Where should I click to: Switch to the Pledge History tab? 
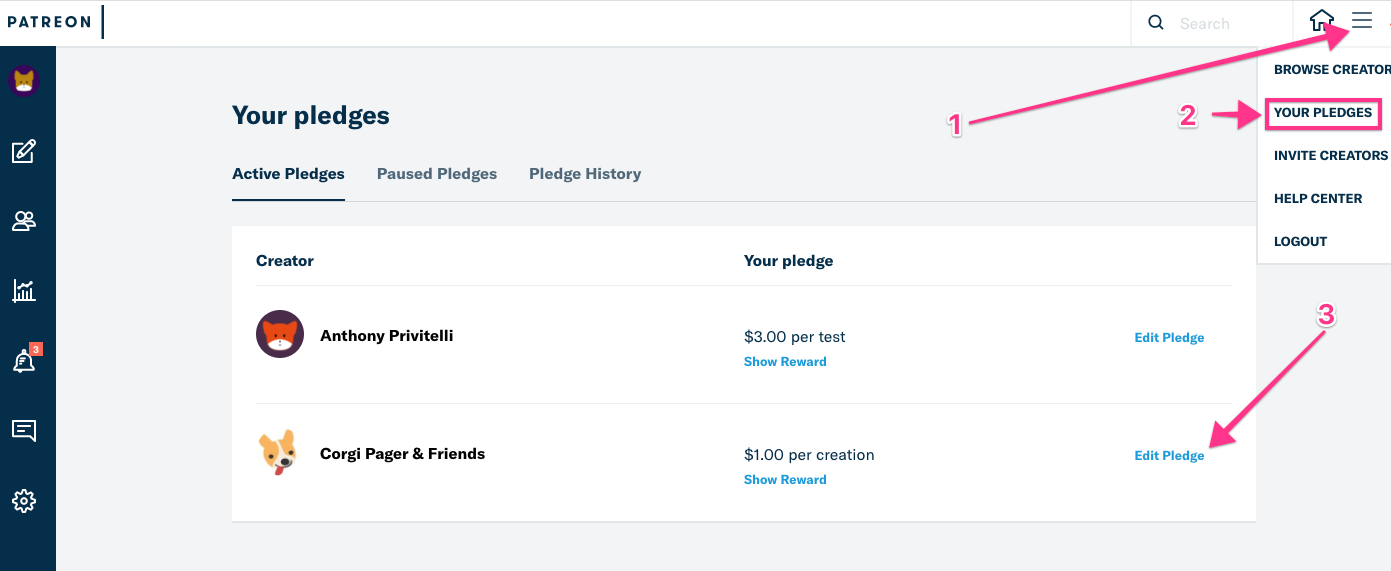585,174
